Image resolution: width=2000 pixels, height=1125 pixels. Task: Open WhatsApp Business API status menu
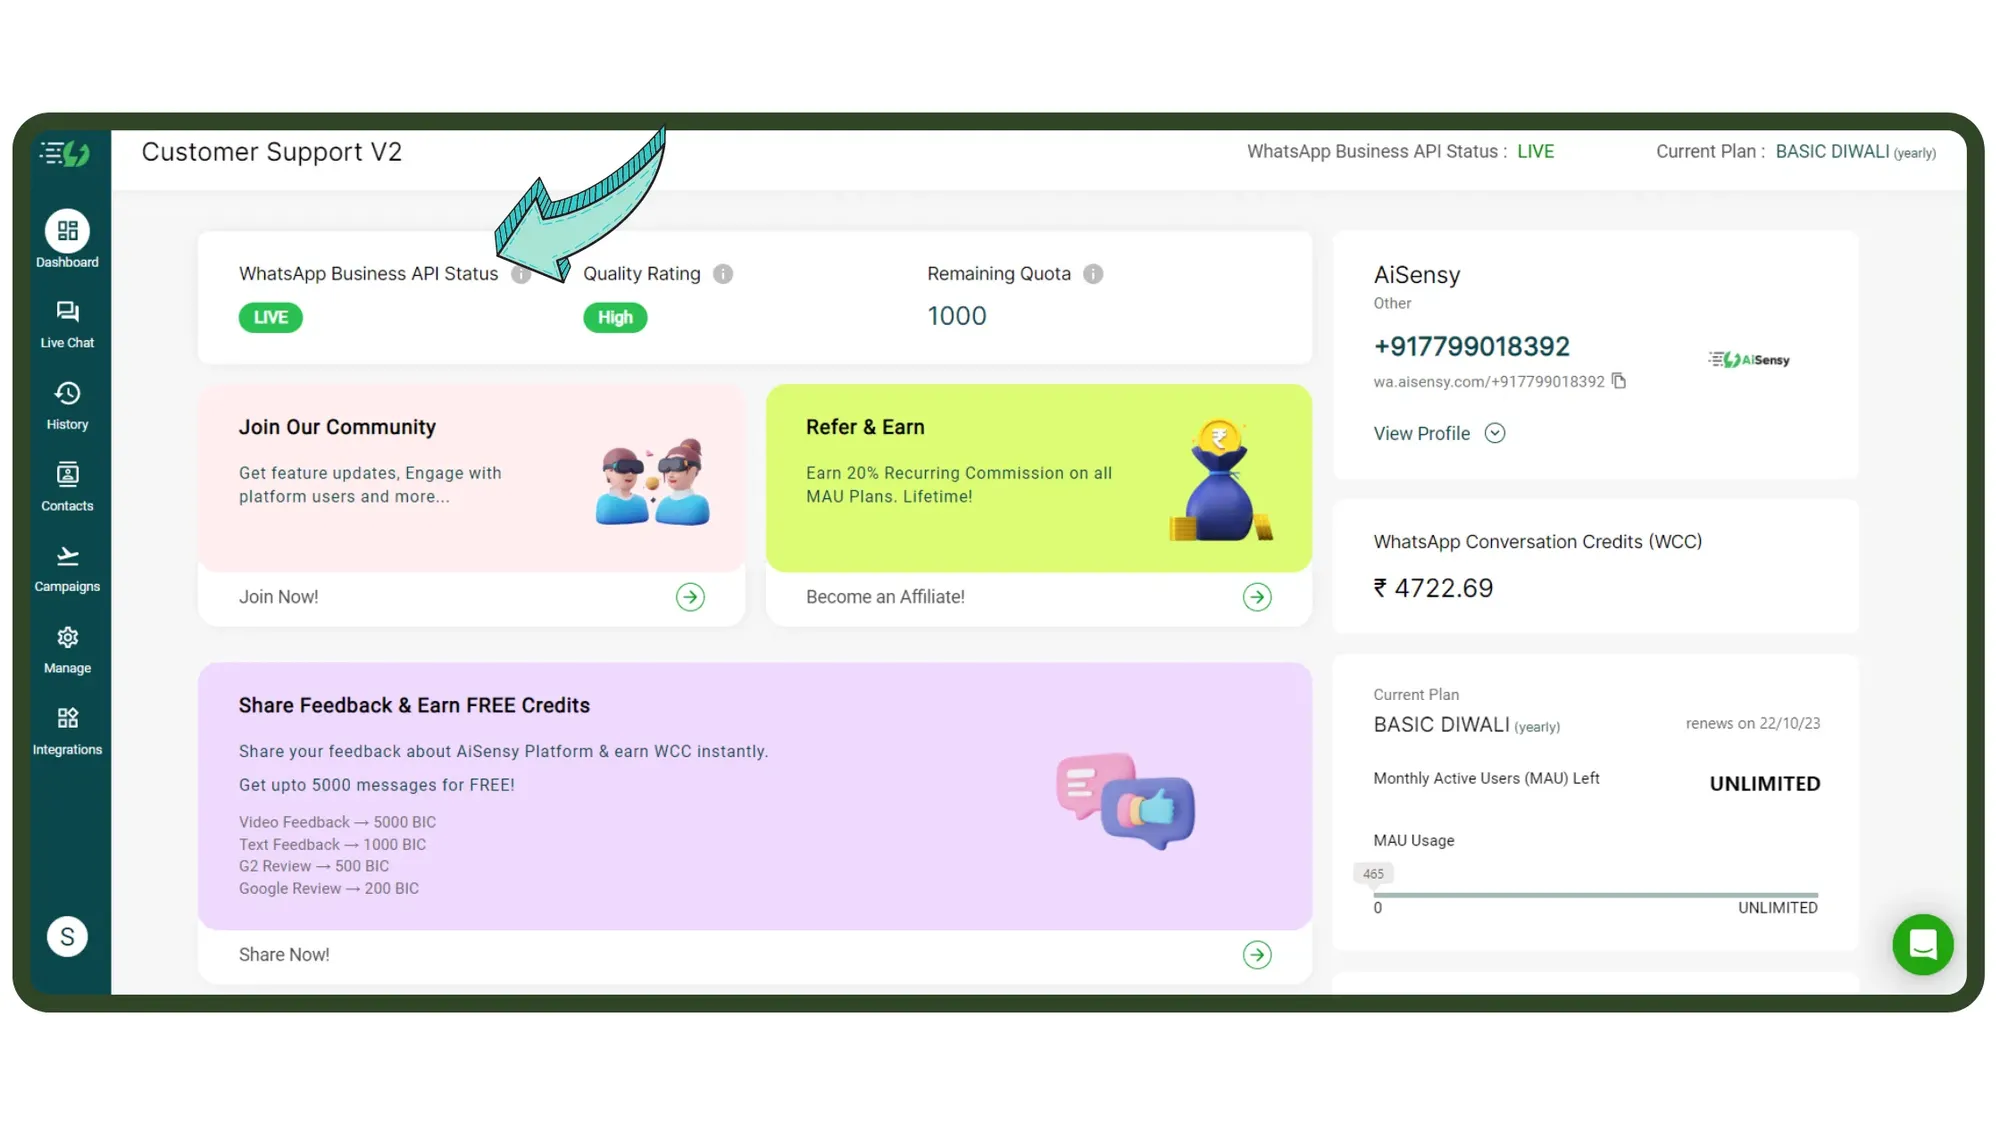point(521,273)
